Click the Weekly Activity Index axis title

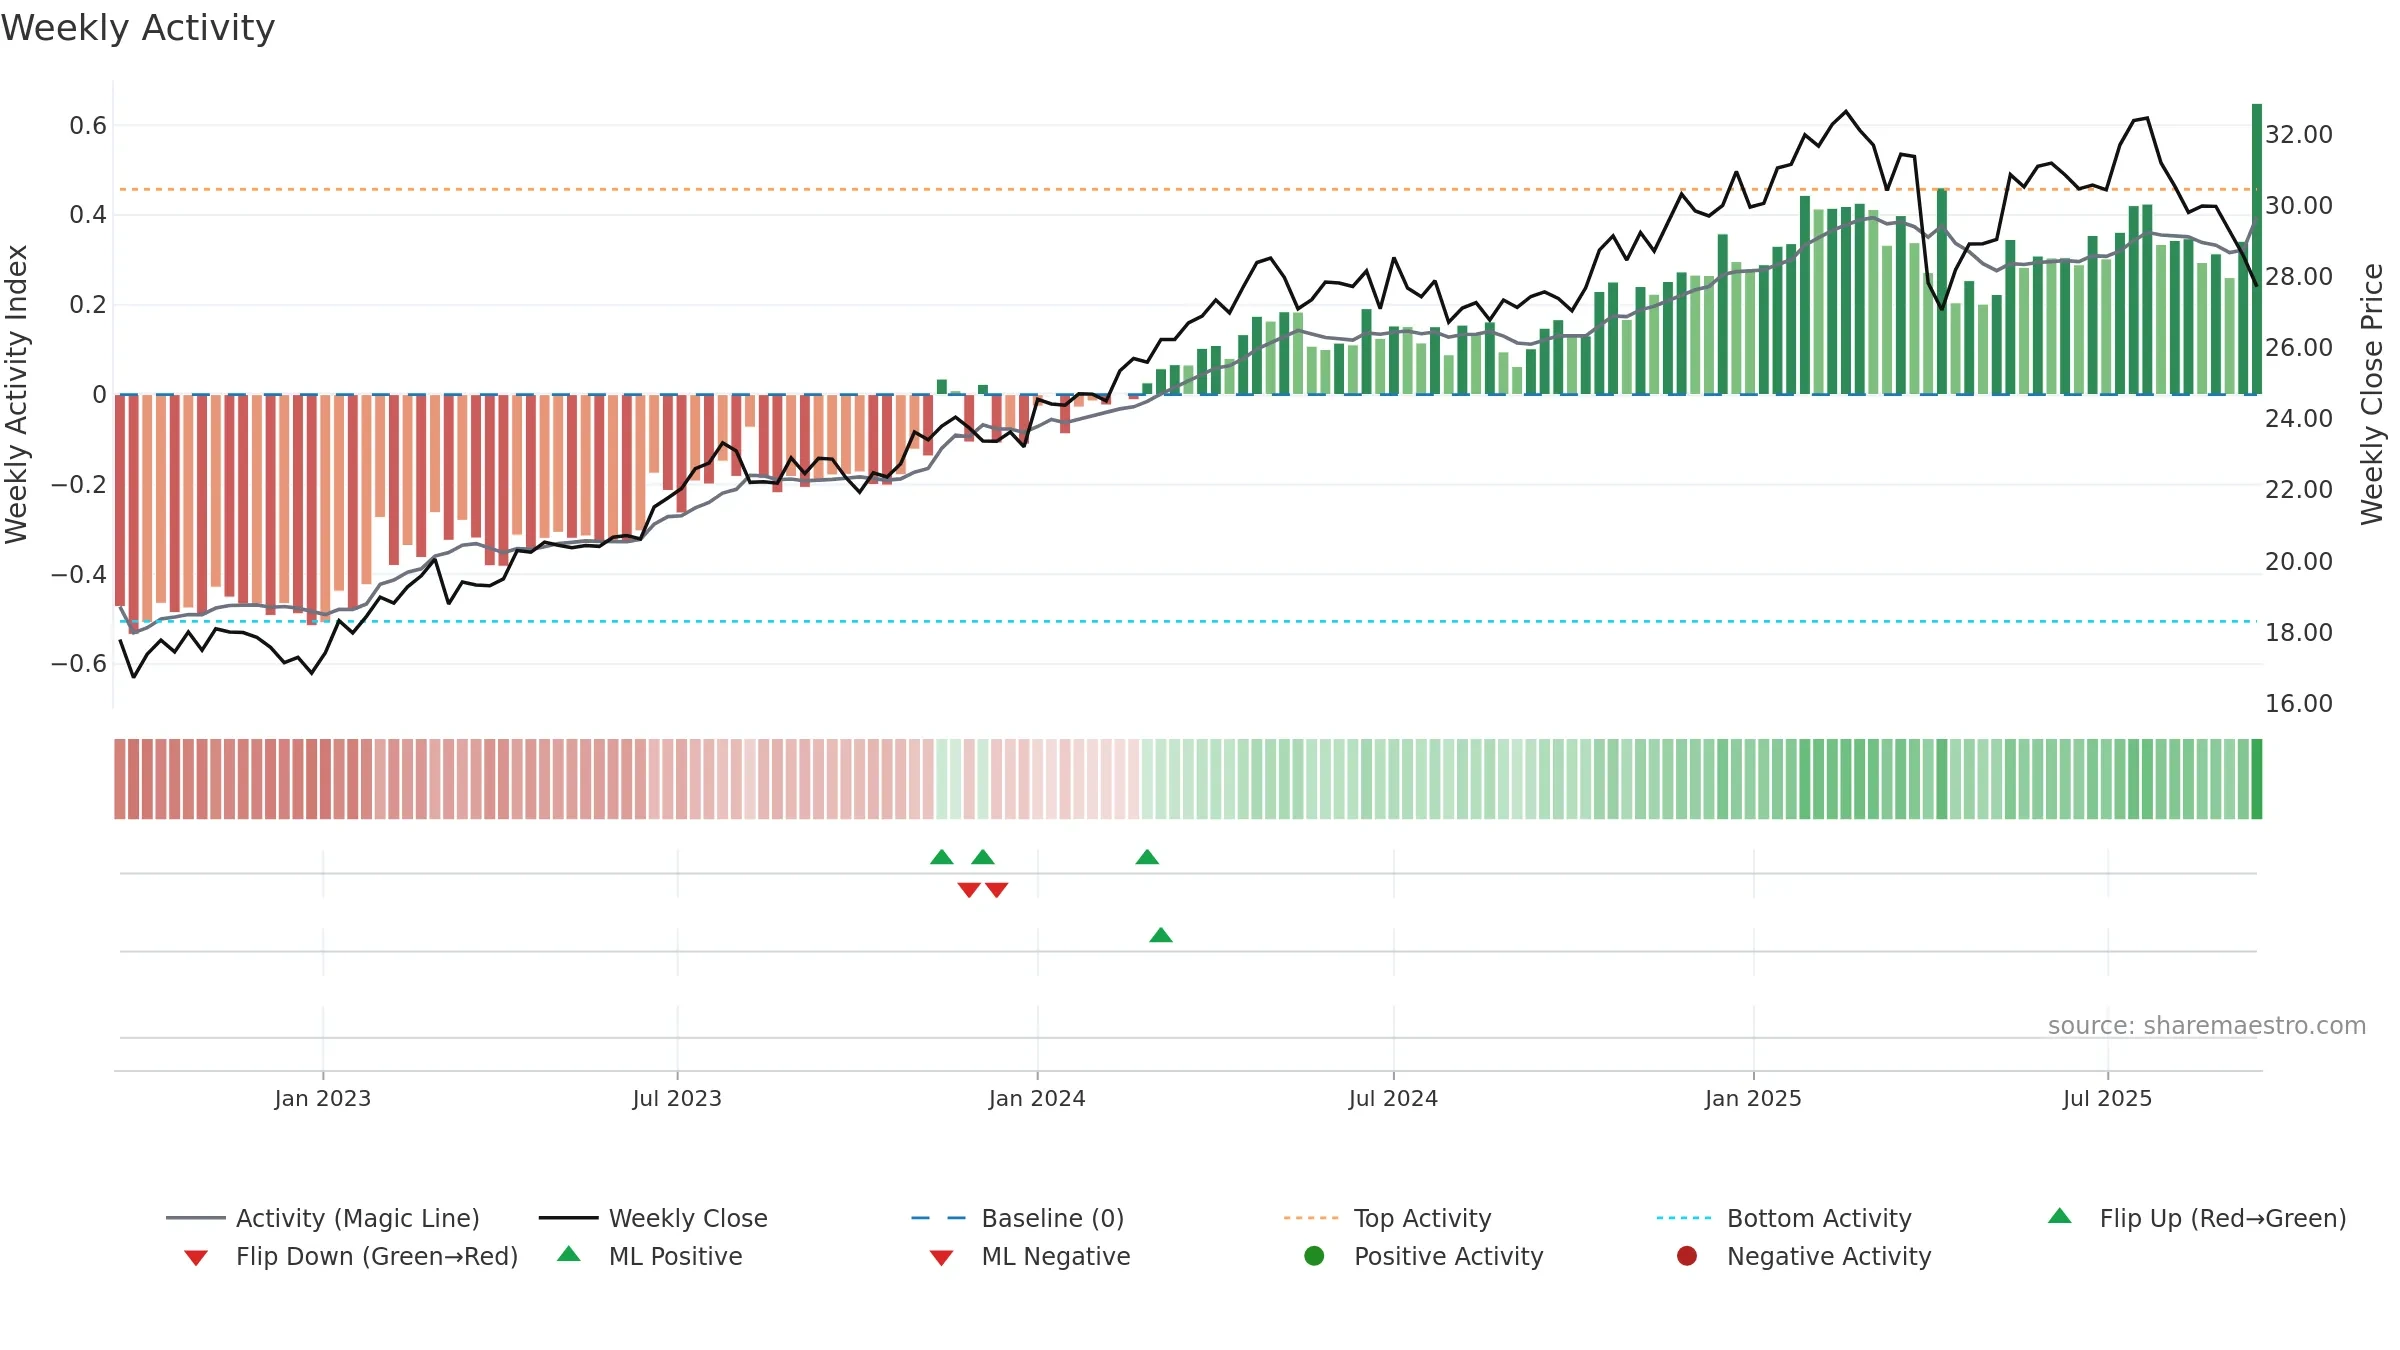(17, 394)
